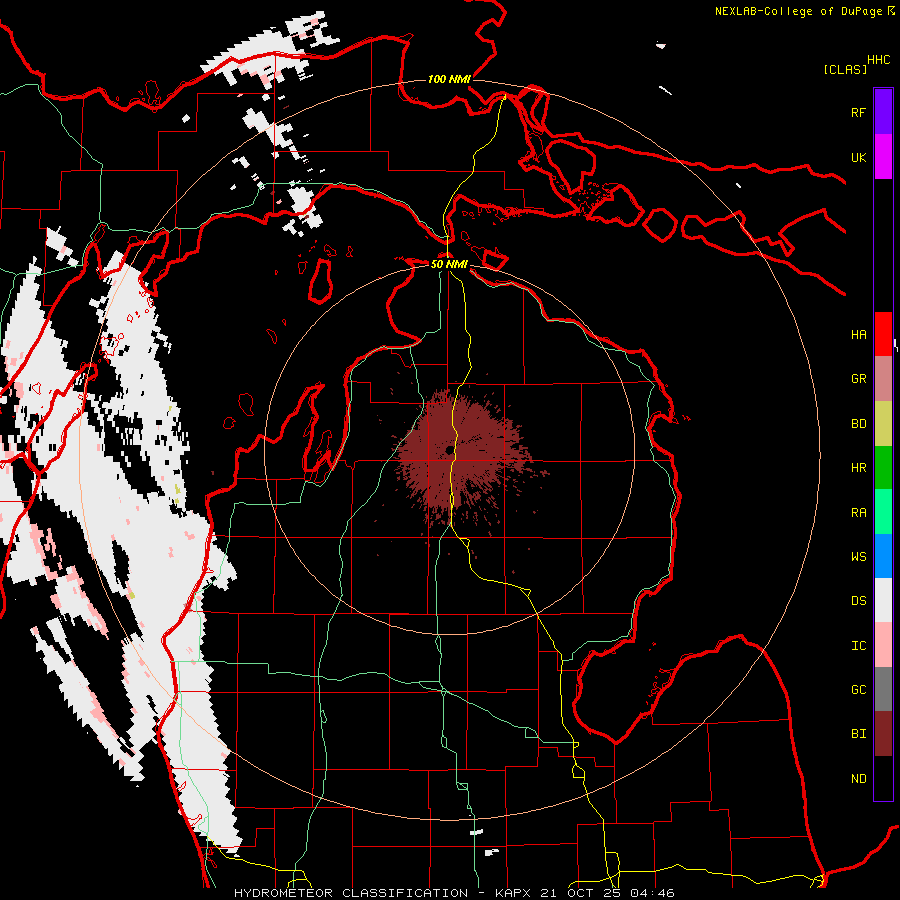Click the RF purple legend swatch
900x900 pixels.
[x=883, y=112]
